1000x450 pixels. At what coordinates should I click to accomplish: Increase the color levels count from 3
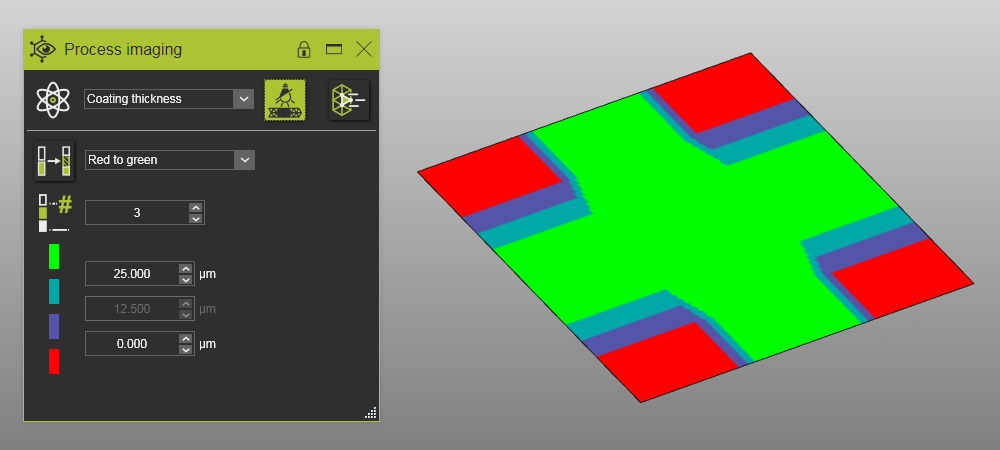[x=196, y=207]
